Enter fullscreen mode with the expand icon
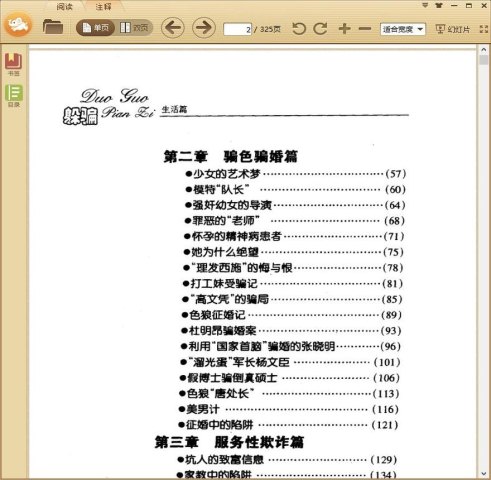This screenshot has height=480, width=491. pyautogui.click(x=484, y=29)
